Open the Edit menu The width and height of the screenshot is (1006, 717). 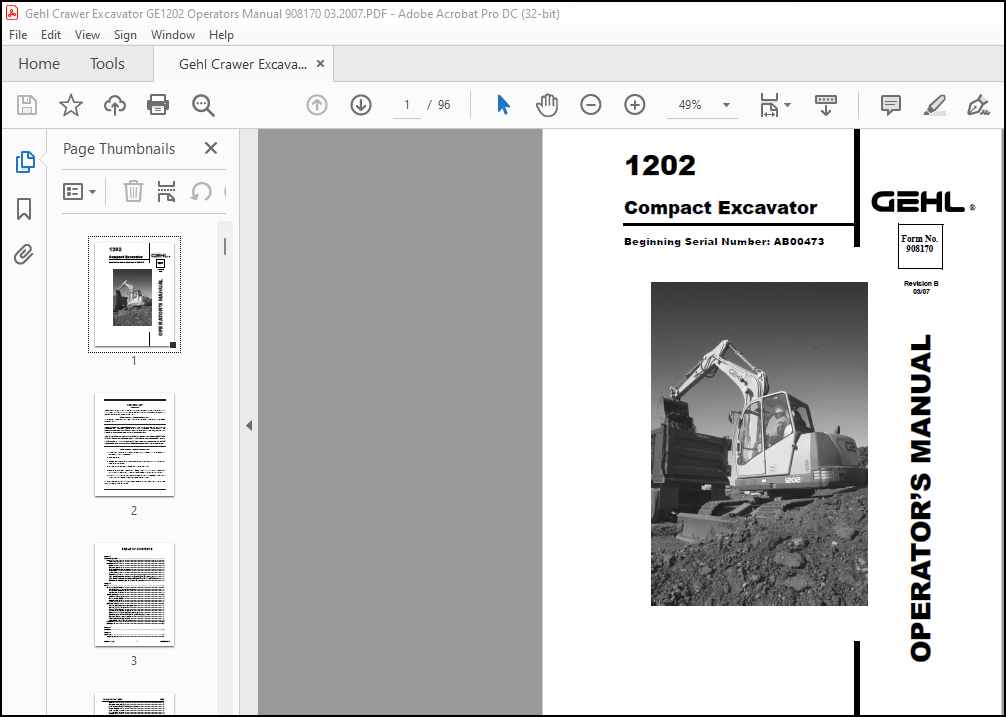(x=51, y=35)
